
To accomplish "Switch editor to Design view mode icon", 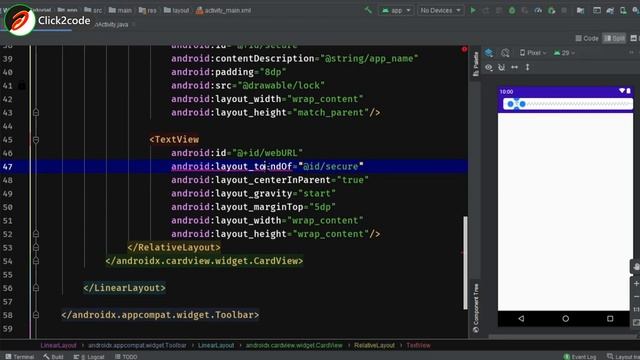I will coord(634,38).
